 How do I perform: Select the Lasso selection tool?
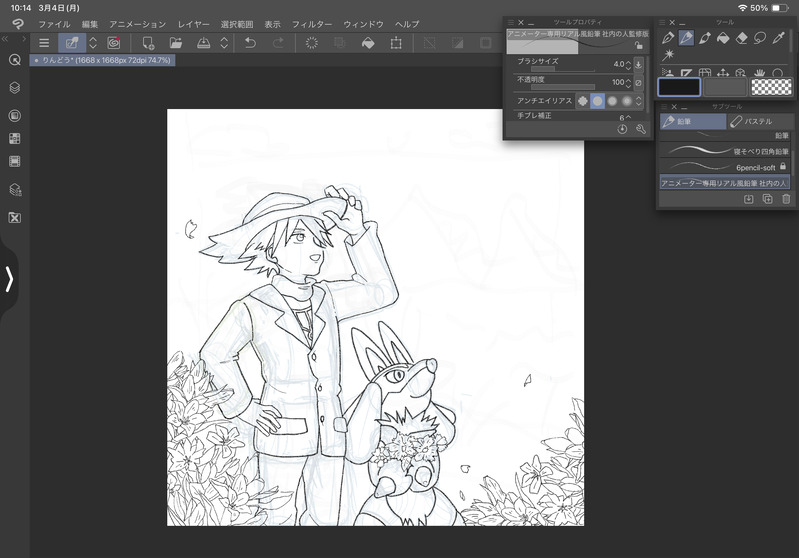click(x=760, y=38)
